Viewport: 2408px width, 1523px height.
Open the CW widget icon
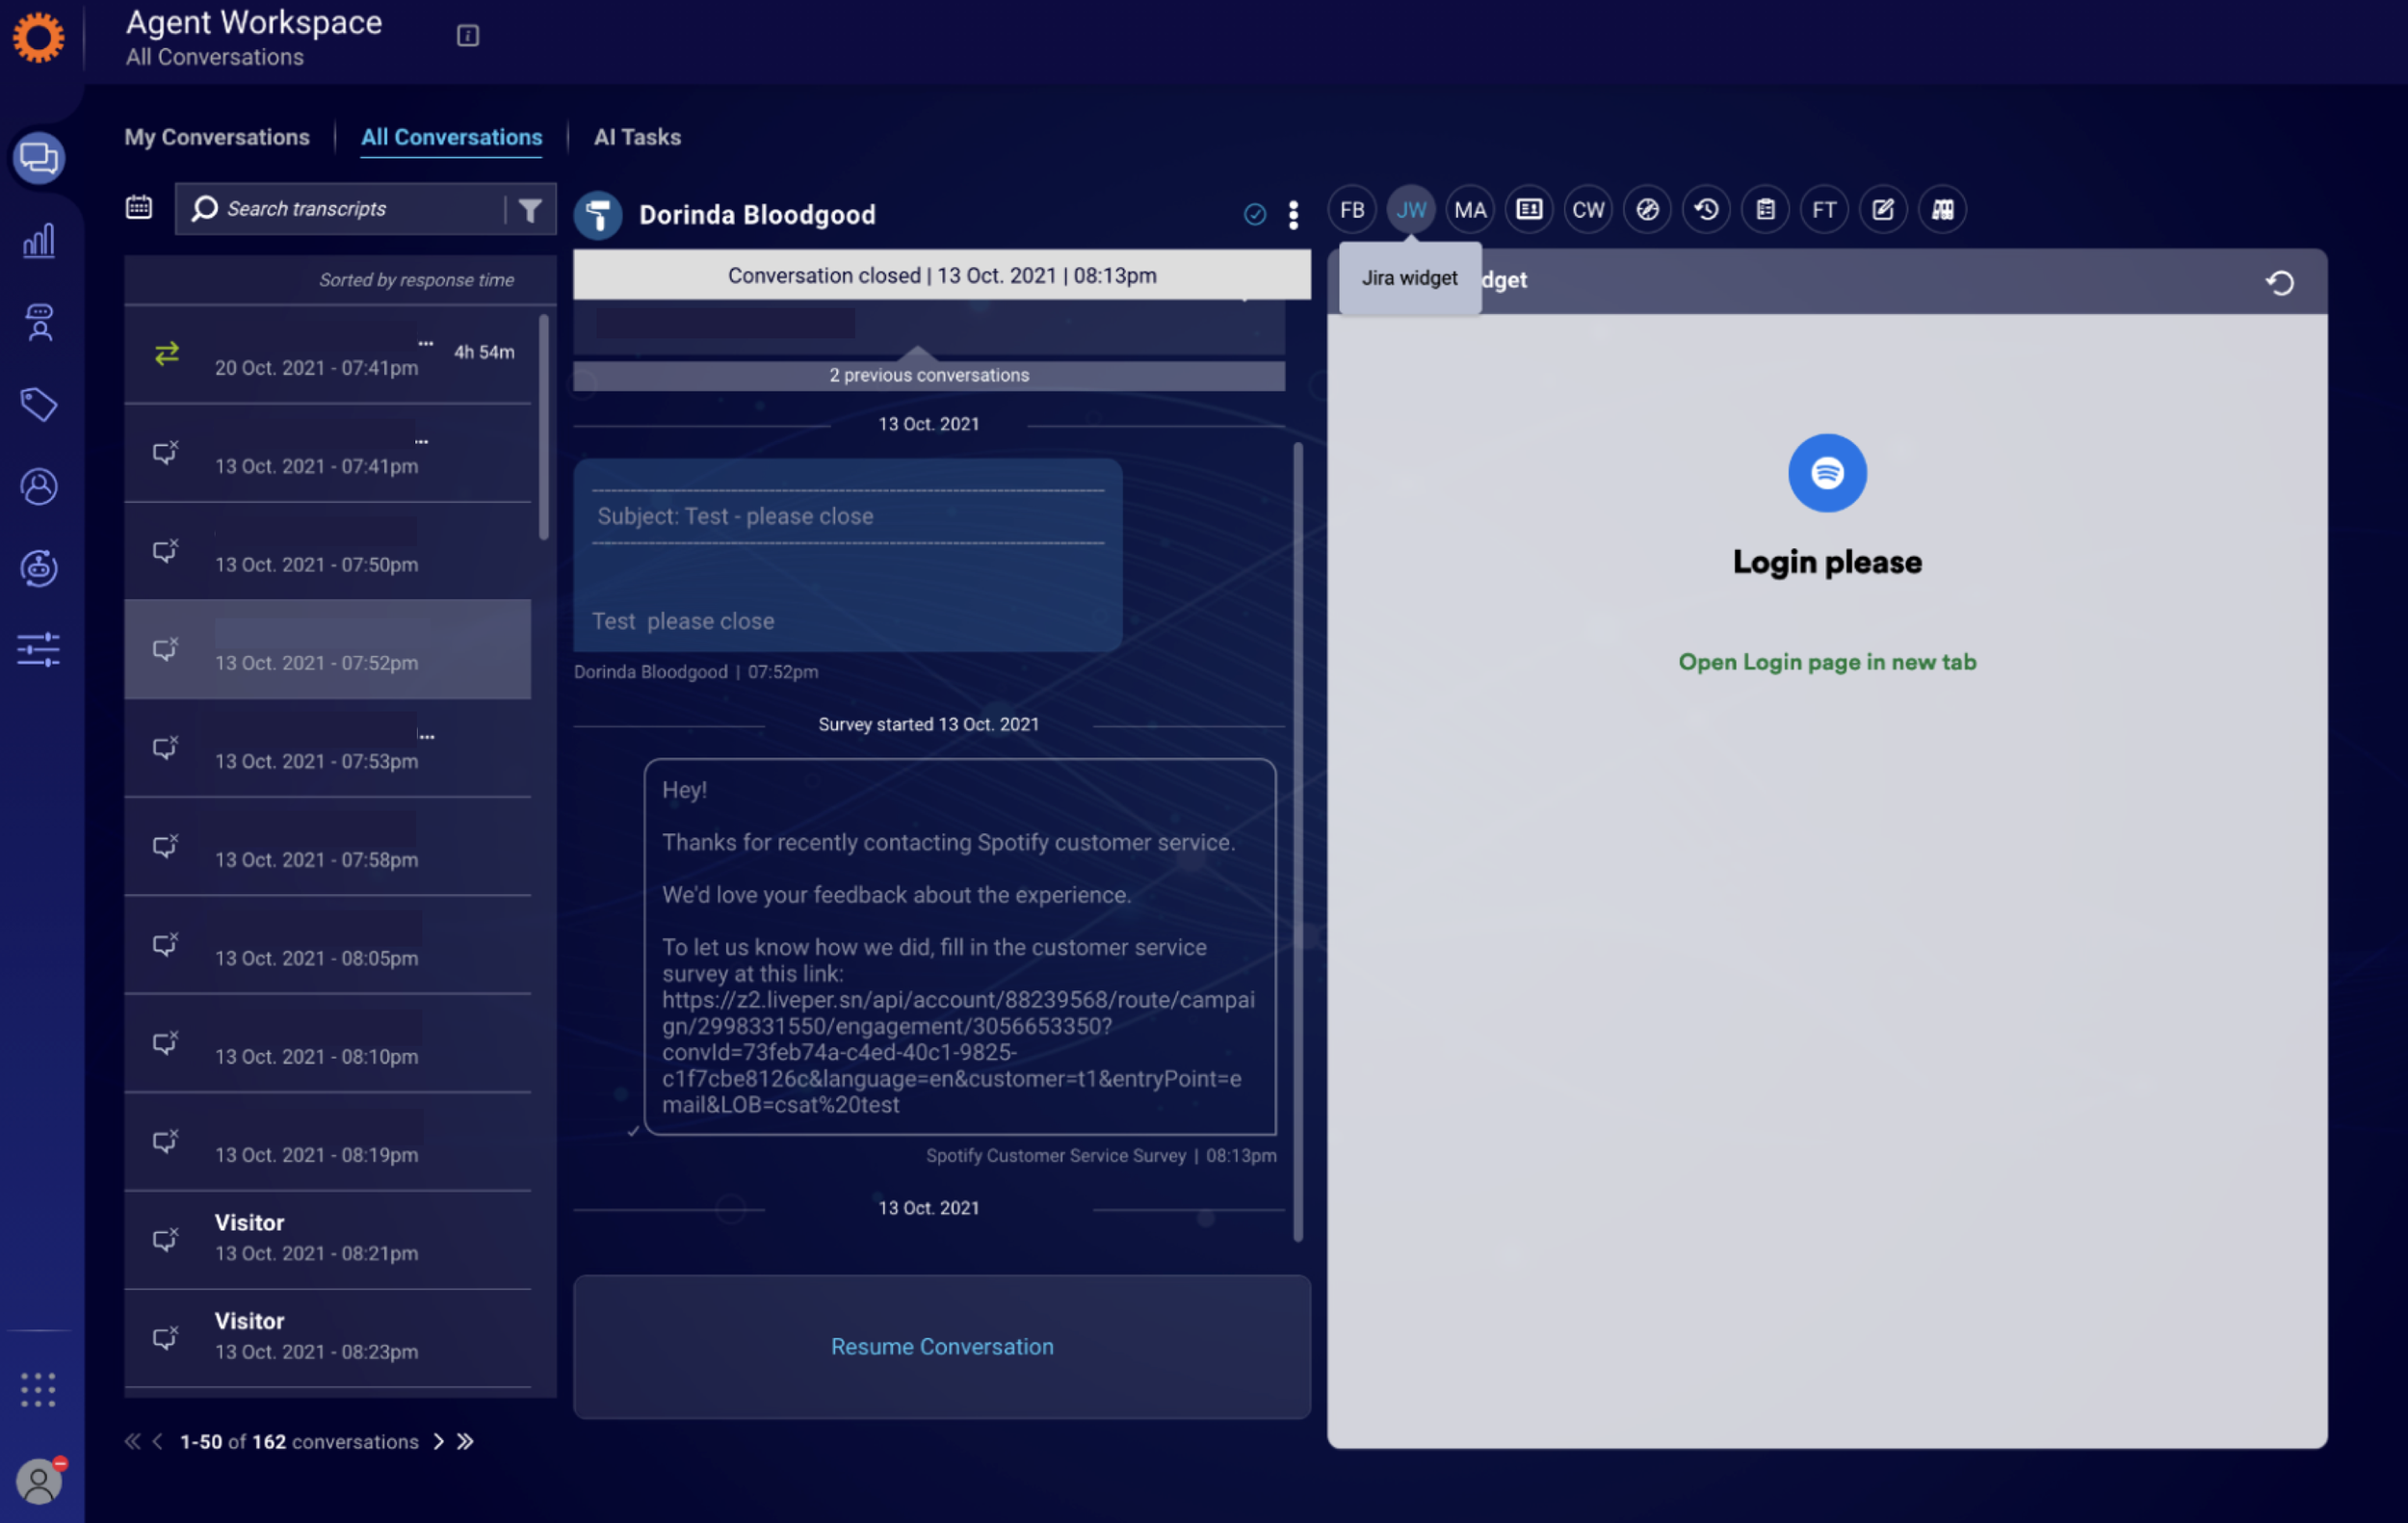click(x=1587, y=210)
